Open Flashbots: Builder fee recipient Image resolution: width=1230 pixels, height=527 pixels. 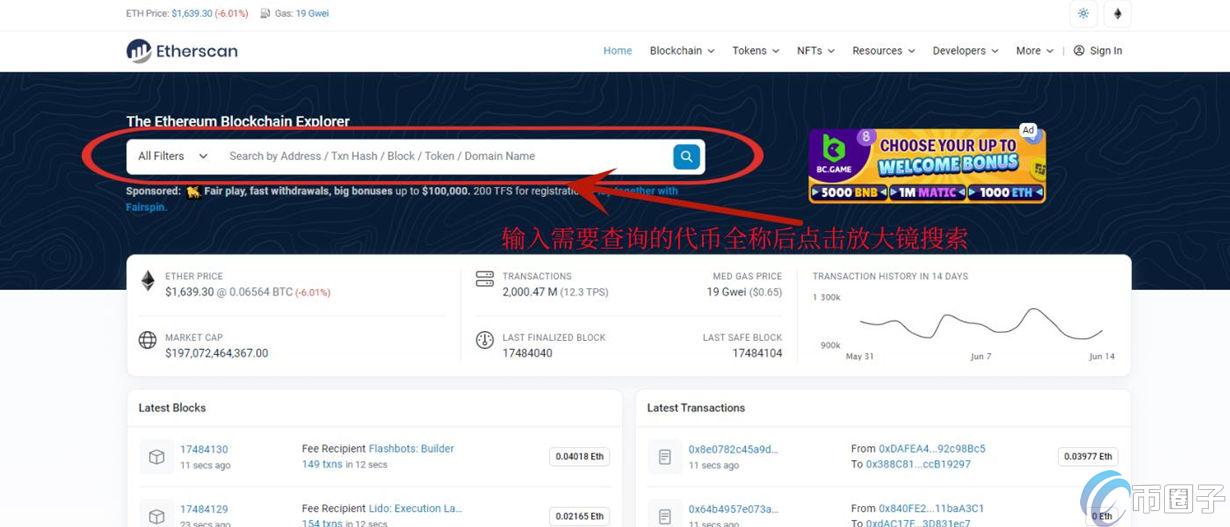coord(411,449)
